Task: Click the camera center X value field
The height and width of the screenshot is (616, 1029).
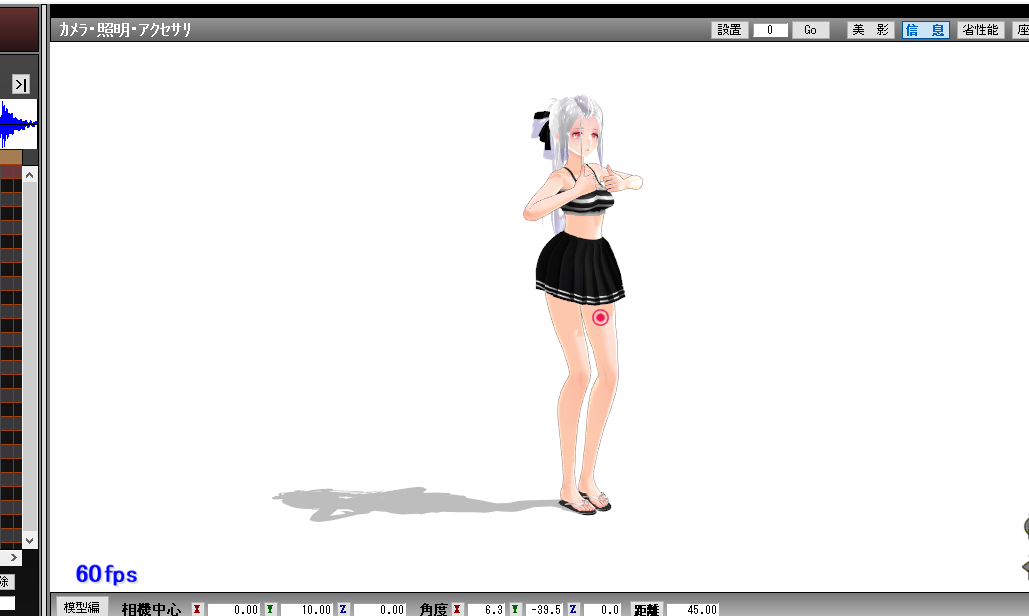Action: point(233,609)
